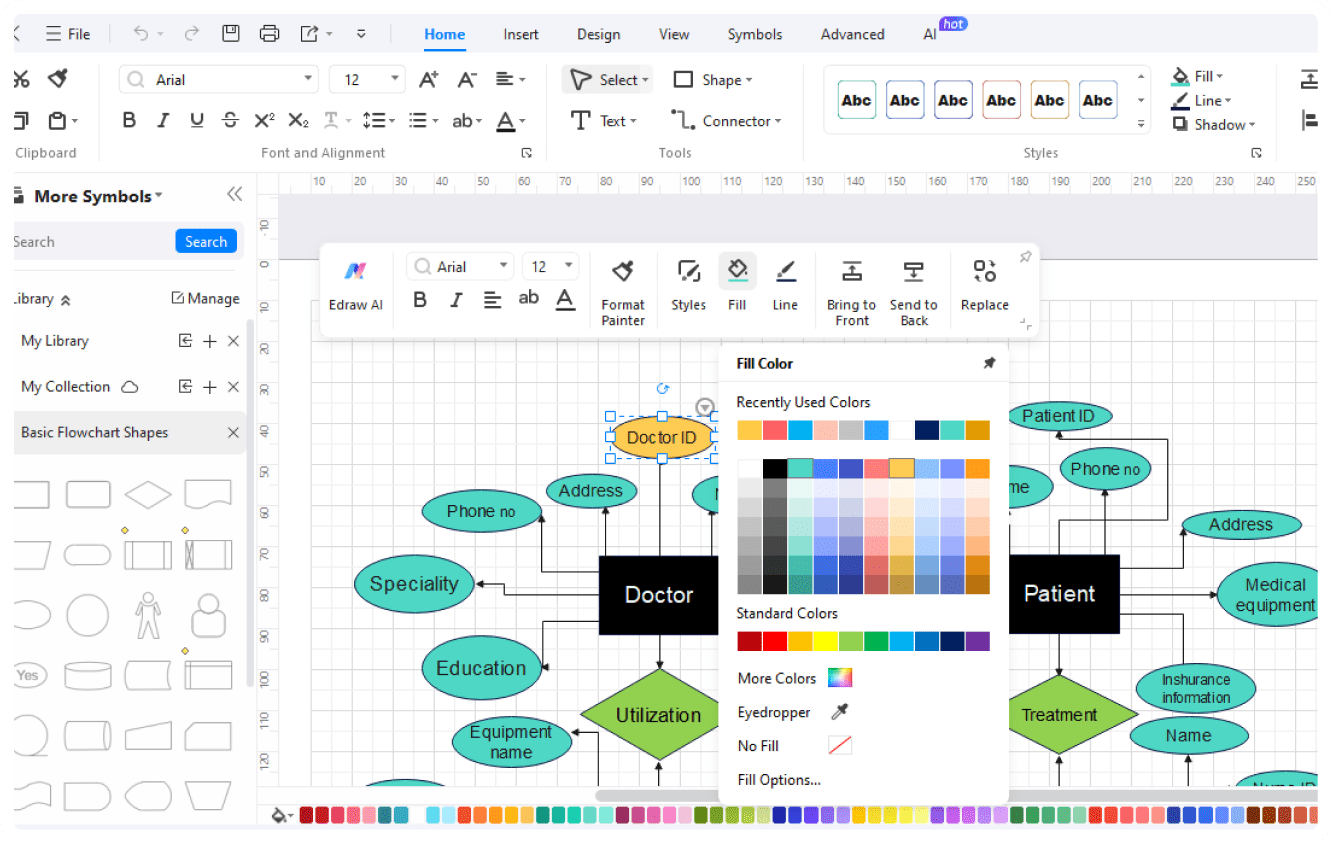Click the Eyedropper in Fill Color panel

pyautogui.click(x=840, y=712)
